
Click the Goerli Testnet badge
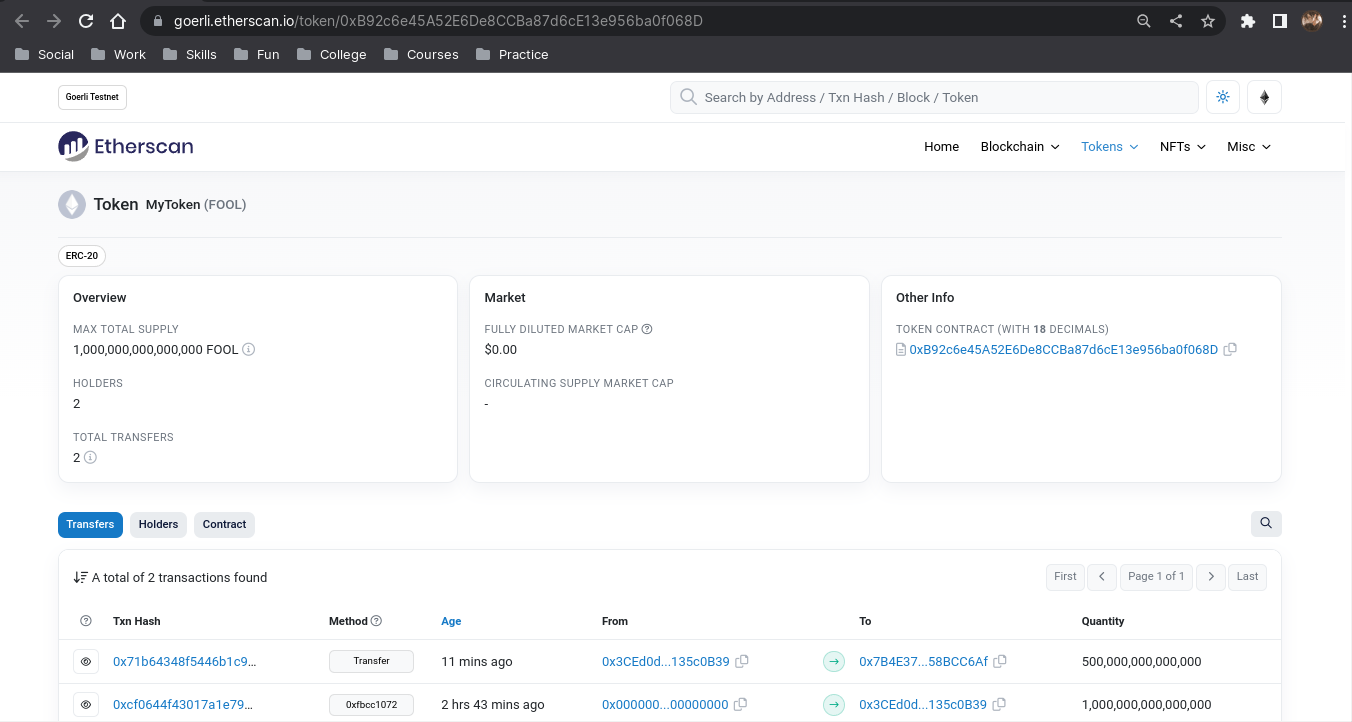coord(92,97)
